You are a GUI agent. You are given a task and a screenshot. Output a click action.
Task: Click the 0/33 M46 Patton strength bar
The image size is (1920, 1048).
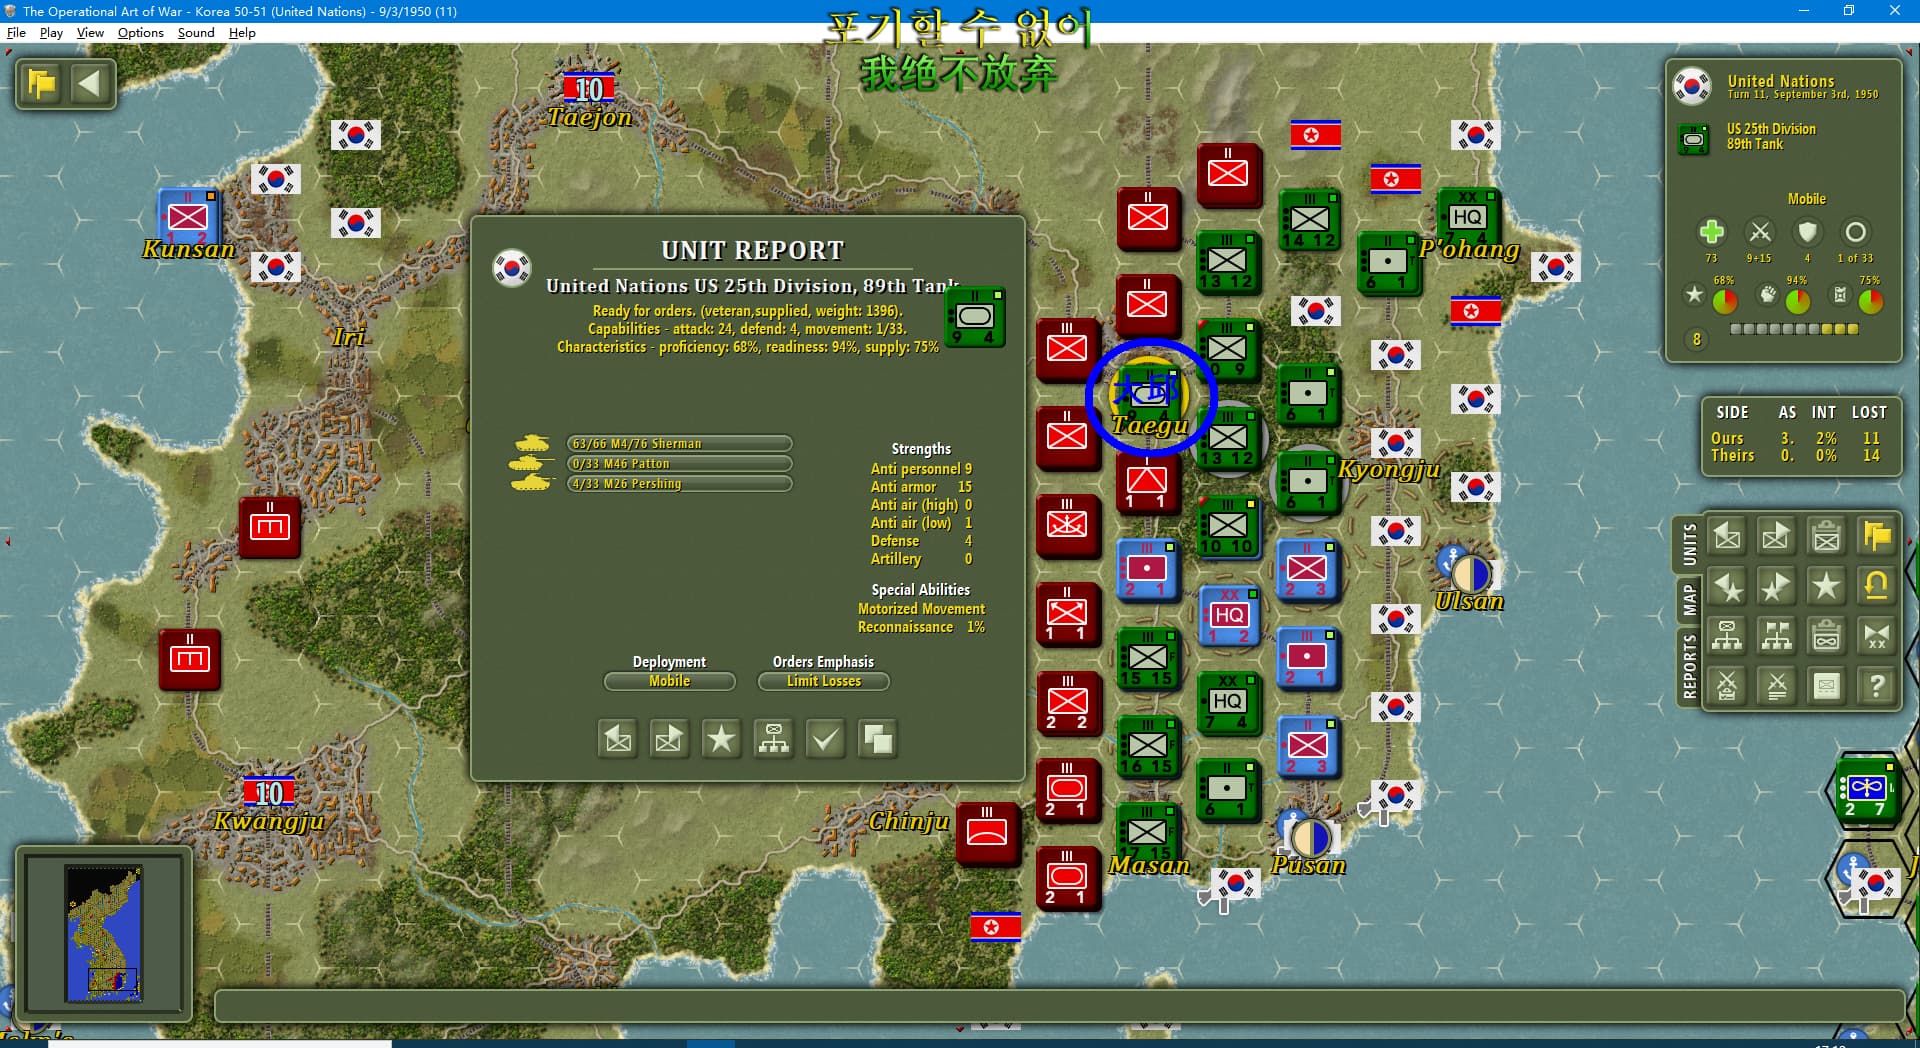pyautogui.click(x=679, y=463)
